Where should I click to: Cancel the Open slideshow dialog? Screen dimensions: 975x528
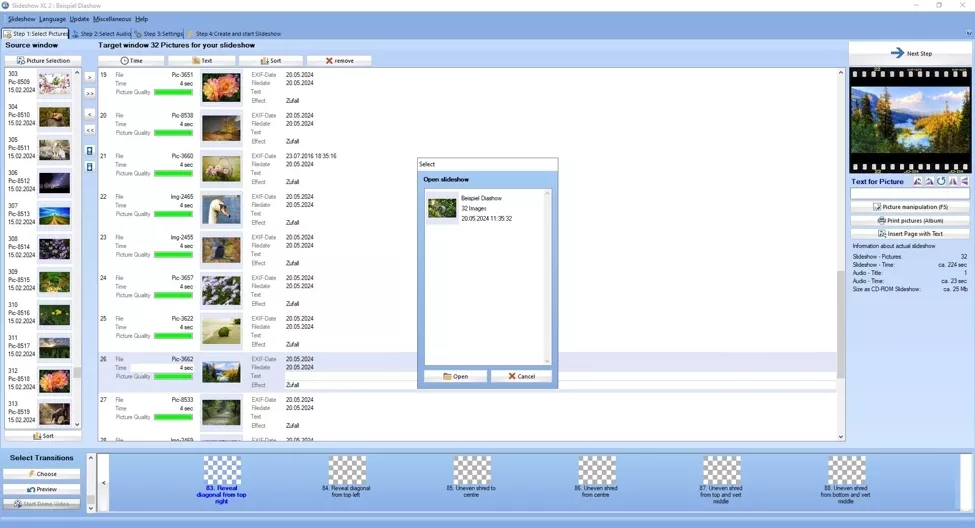pyautogui.click(x=521, y=376)
